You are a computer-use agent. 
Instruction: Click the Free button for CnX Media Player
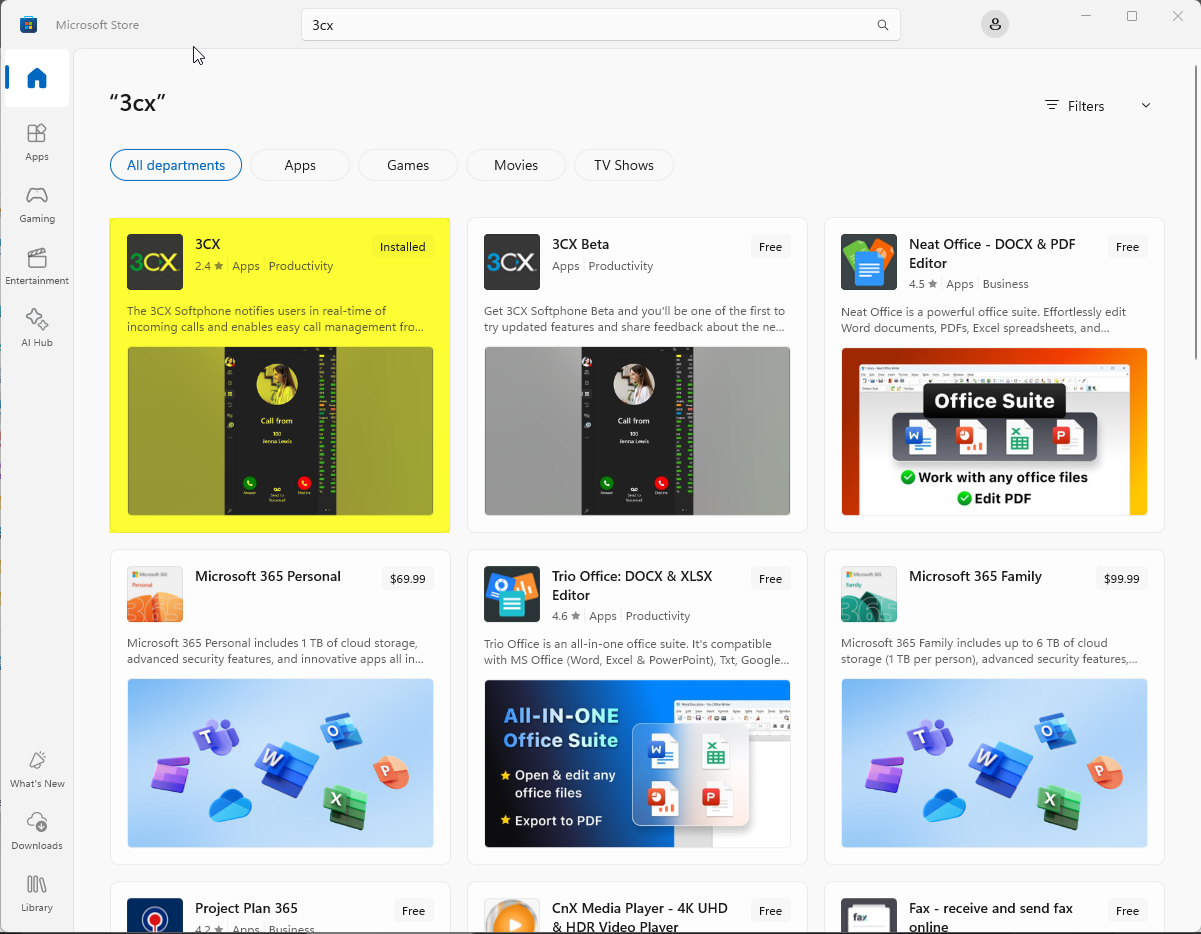click(x=770, y=911)
